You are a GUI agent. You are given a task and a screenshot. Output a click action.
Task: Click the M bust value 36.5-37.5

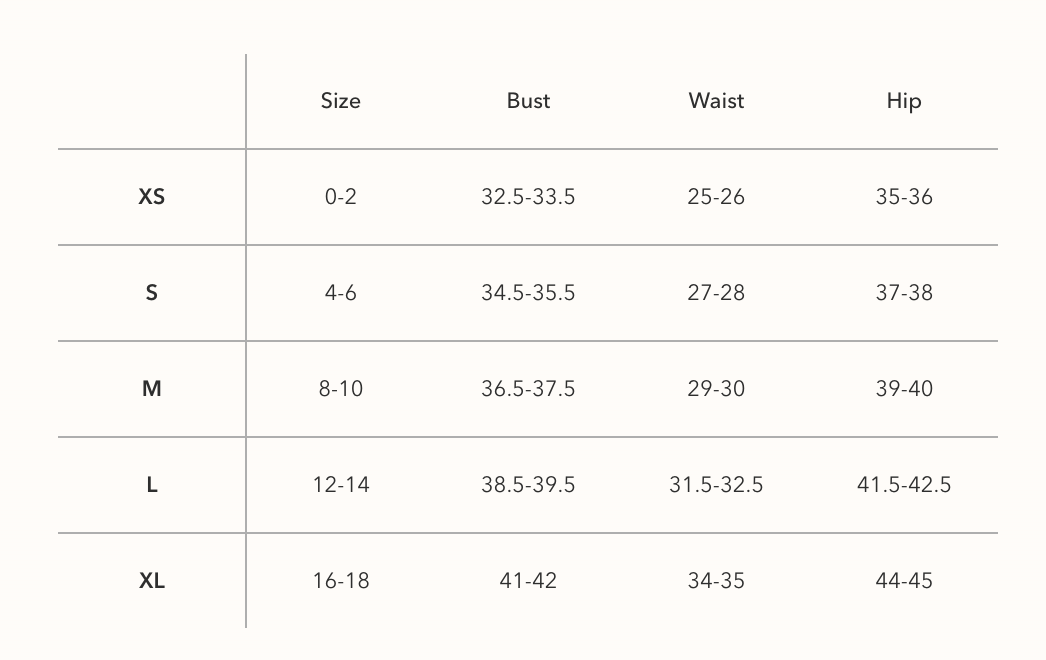coord(528,389)
